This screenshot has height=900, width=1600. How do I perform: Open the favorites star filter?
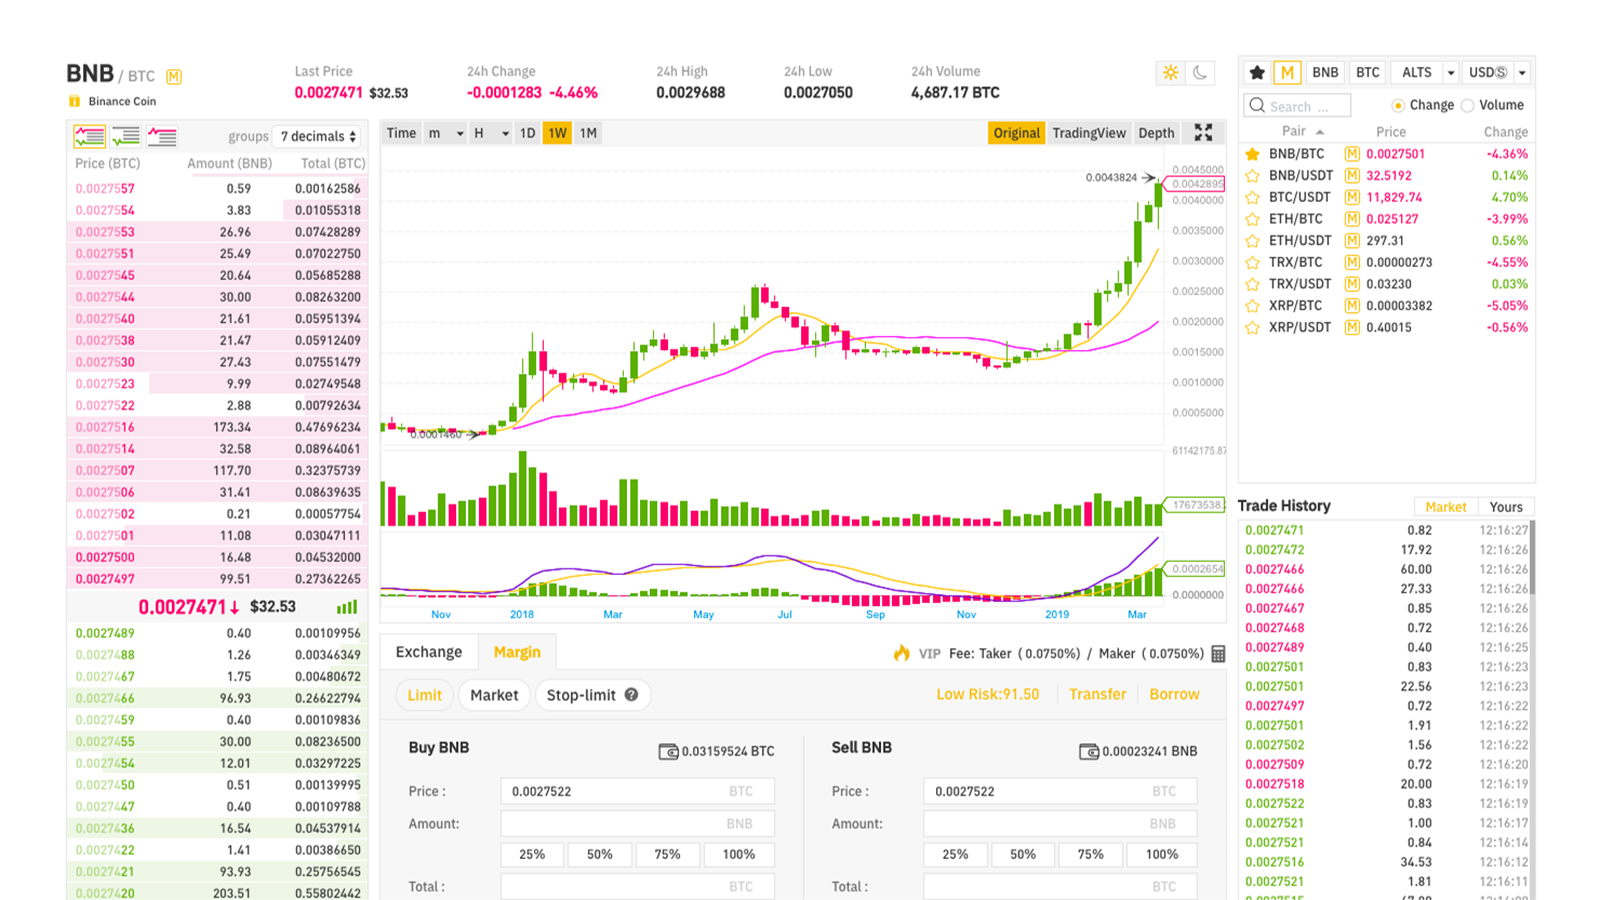point(1257,72)
